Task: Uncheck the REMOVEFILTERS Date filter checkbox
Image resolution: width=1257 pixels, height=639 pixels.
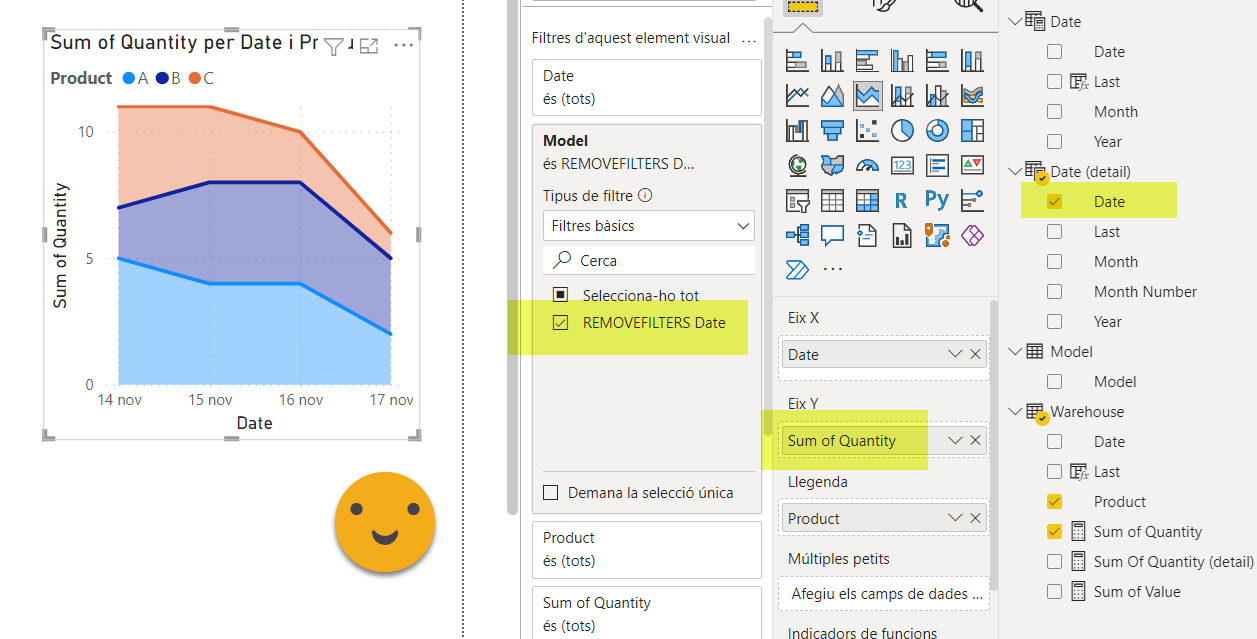Action: [560, 323]
